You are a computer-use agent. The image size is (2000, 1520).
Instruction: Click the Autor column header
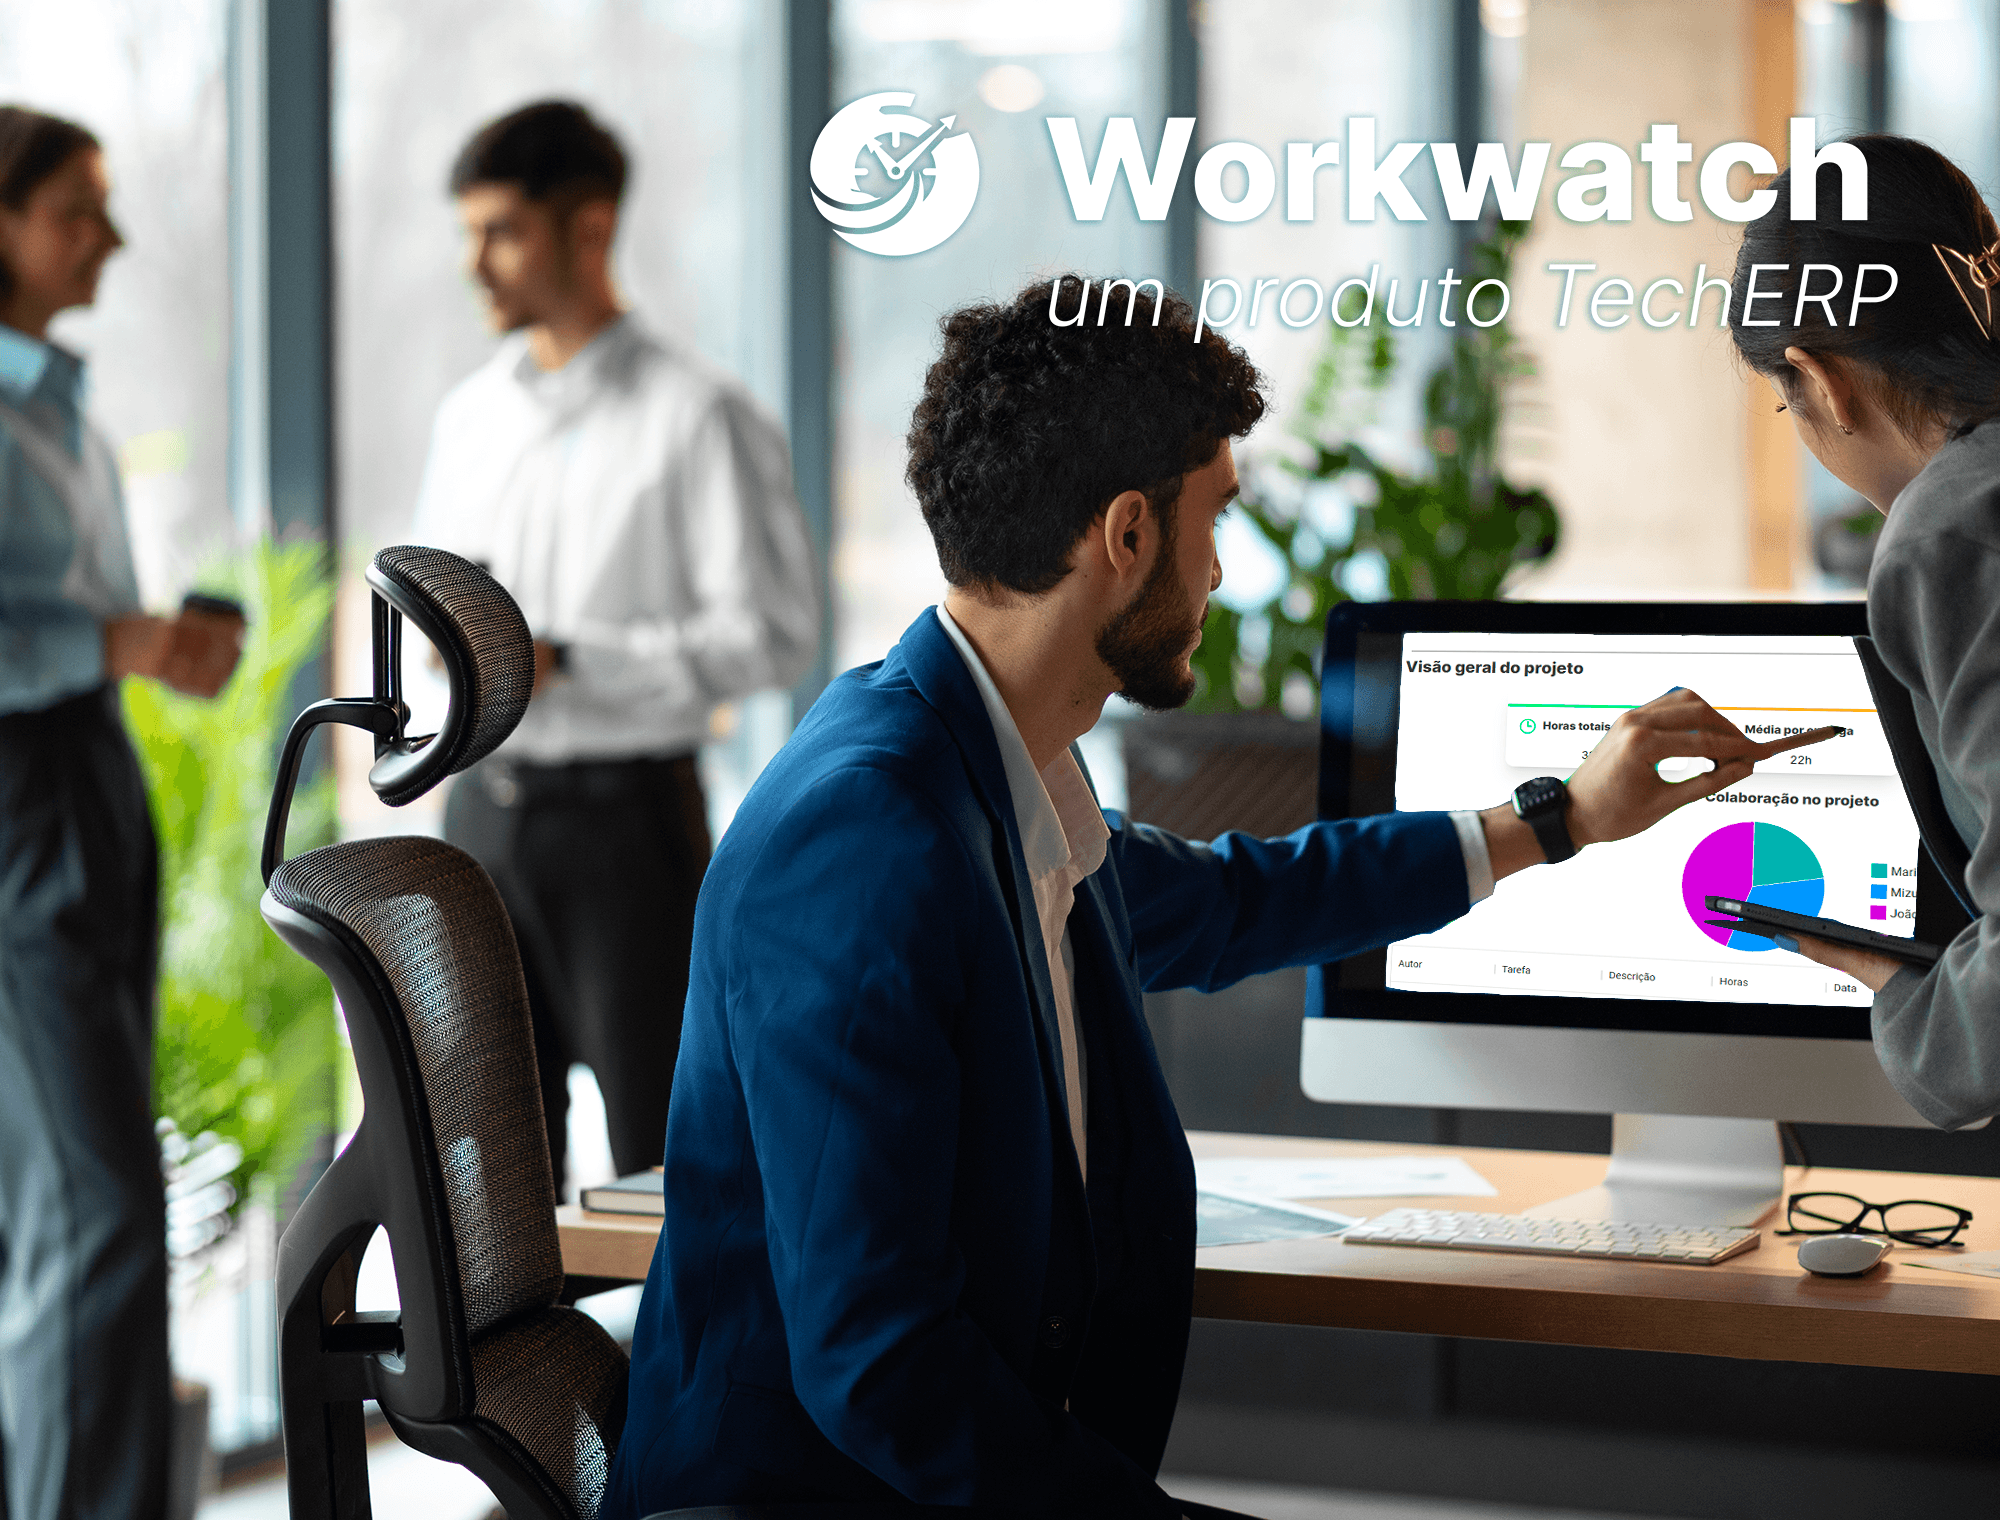tap(1400, 972)
